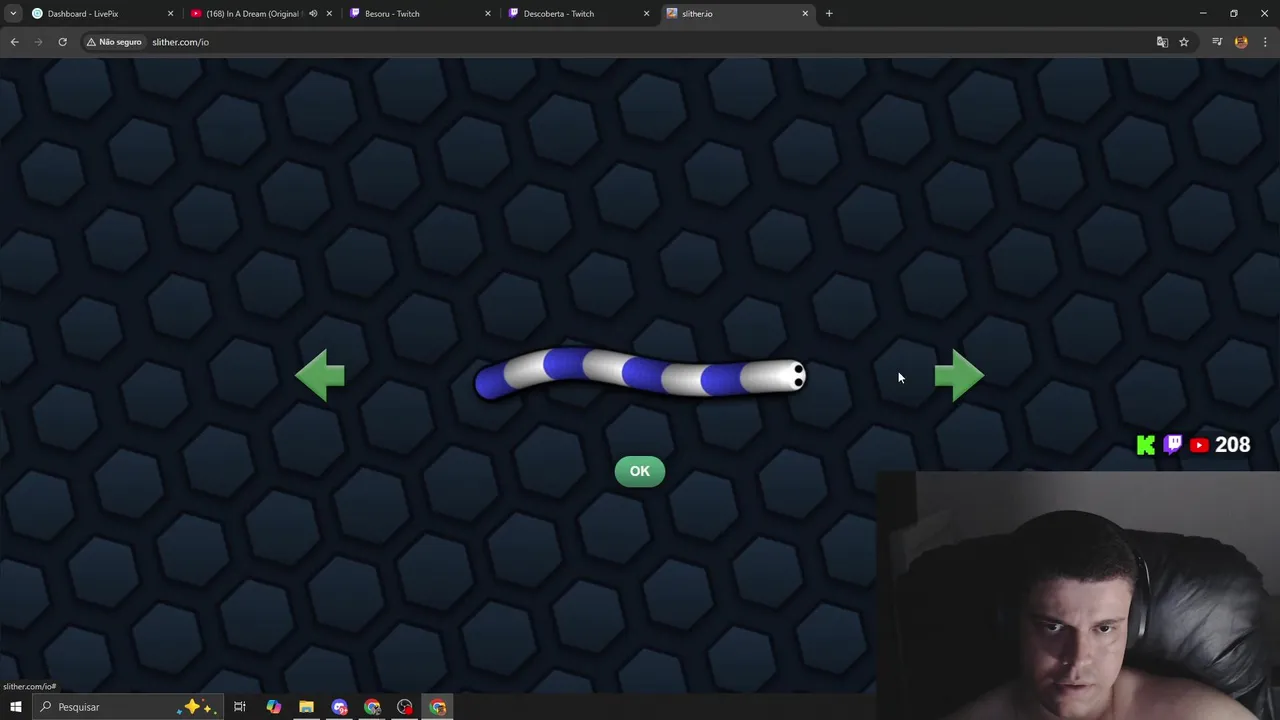Open the media controls icon
Screen dimensions: 1280x720
click(1217, 42)
